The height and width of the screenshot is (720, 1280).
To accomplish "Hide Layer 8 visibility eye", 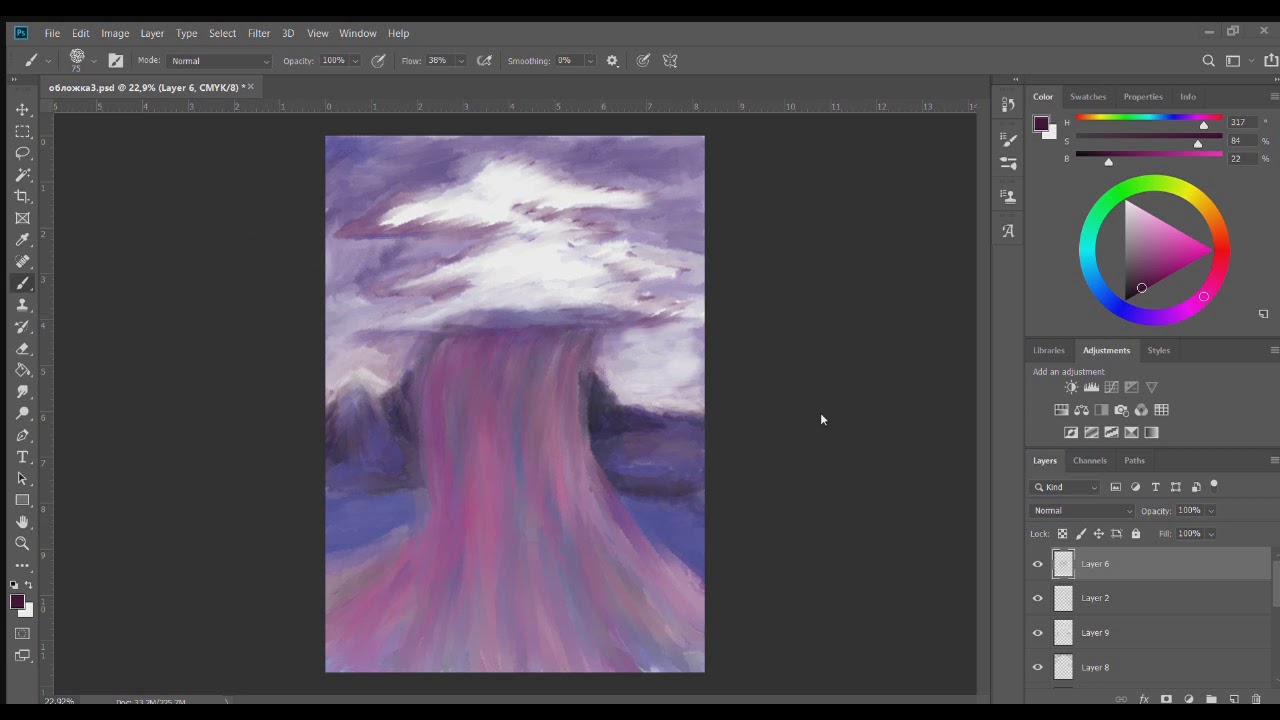I will tap(1037, 667).
